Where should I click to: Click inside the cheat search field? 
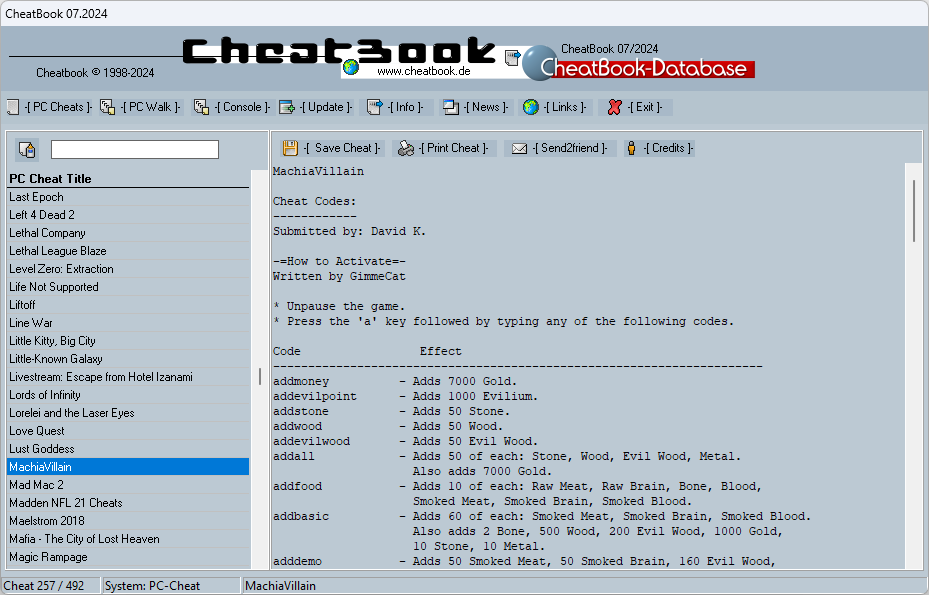point(134,149)
